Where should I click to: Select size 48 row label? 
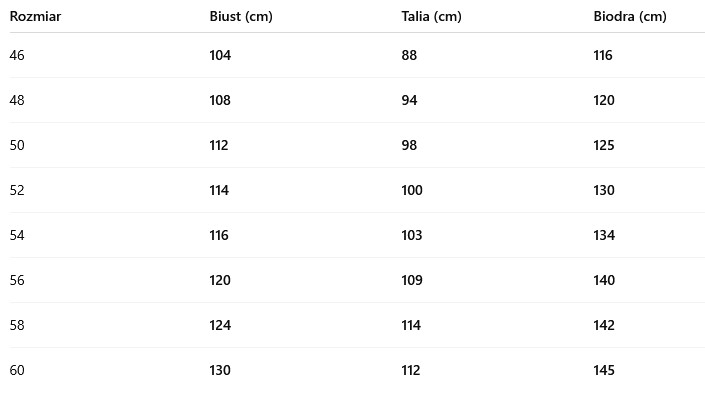click(x=17, y=101)
